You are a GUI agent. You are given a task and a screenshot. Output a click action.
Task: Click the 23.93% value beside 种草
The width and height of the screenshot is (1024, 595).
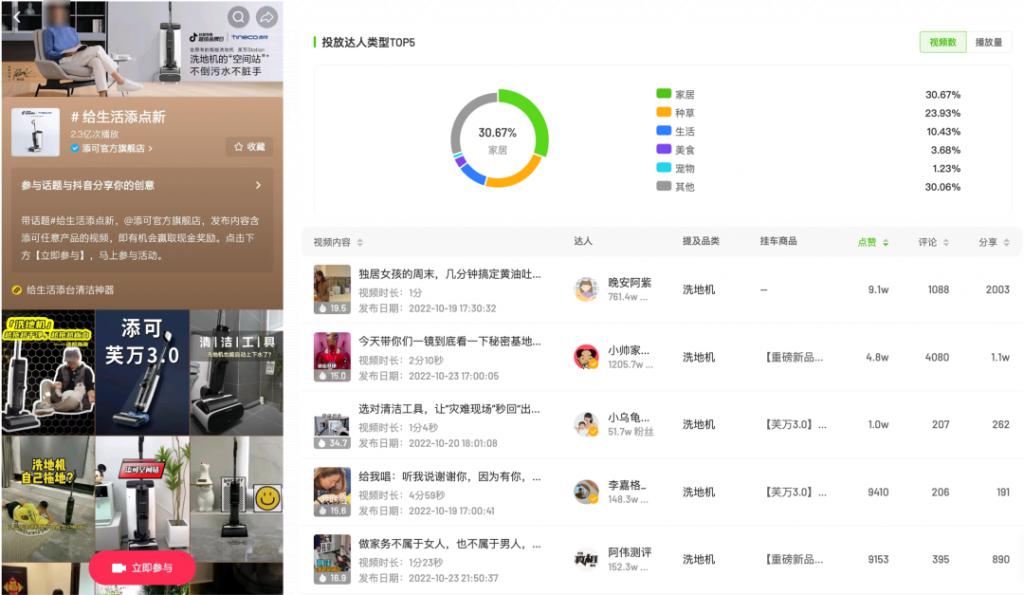click(x=942, y=113)
